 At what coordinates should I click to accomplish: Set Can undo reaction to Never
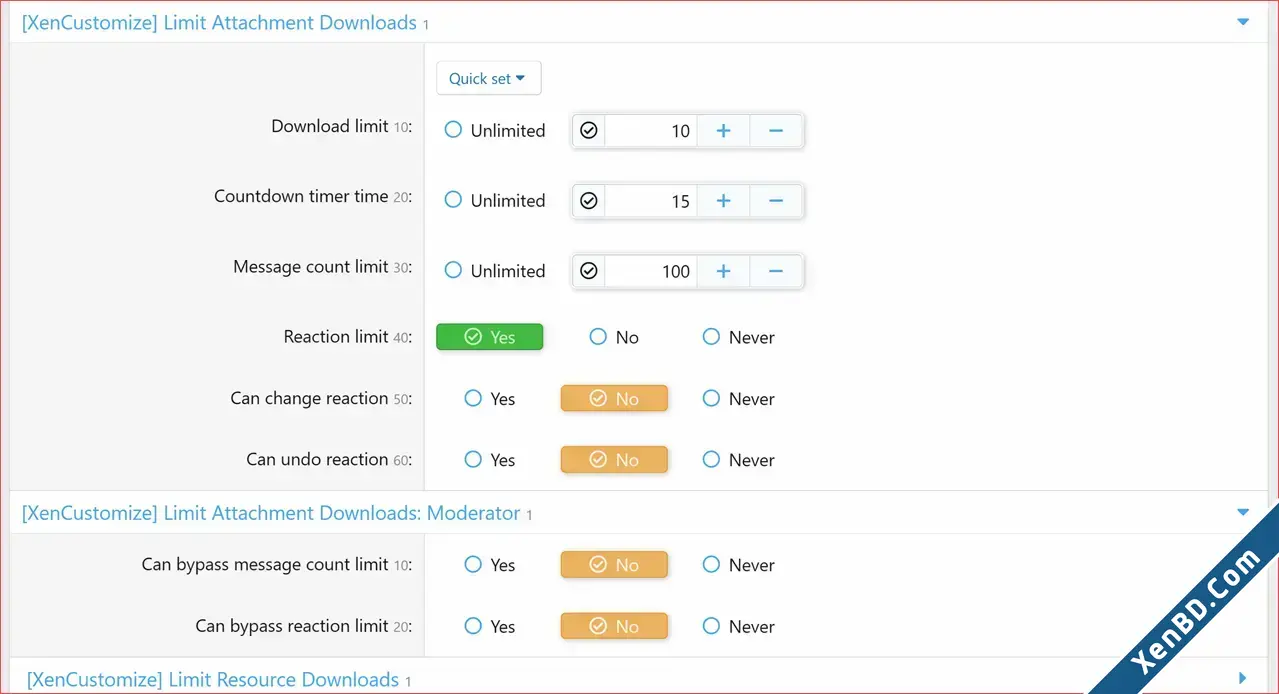(738, 460)
